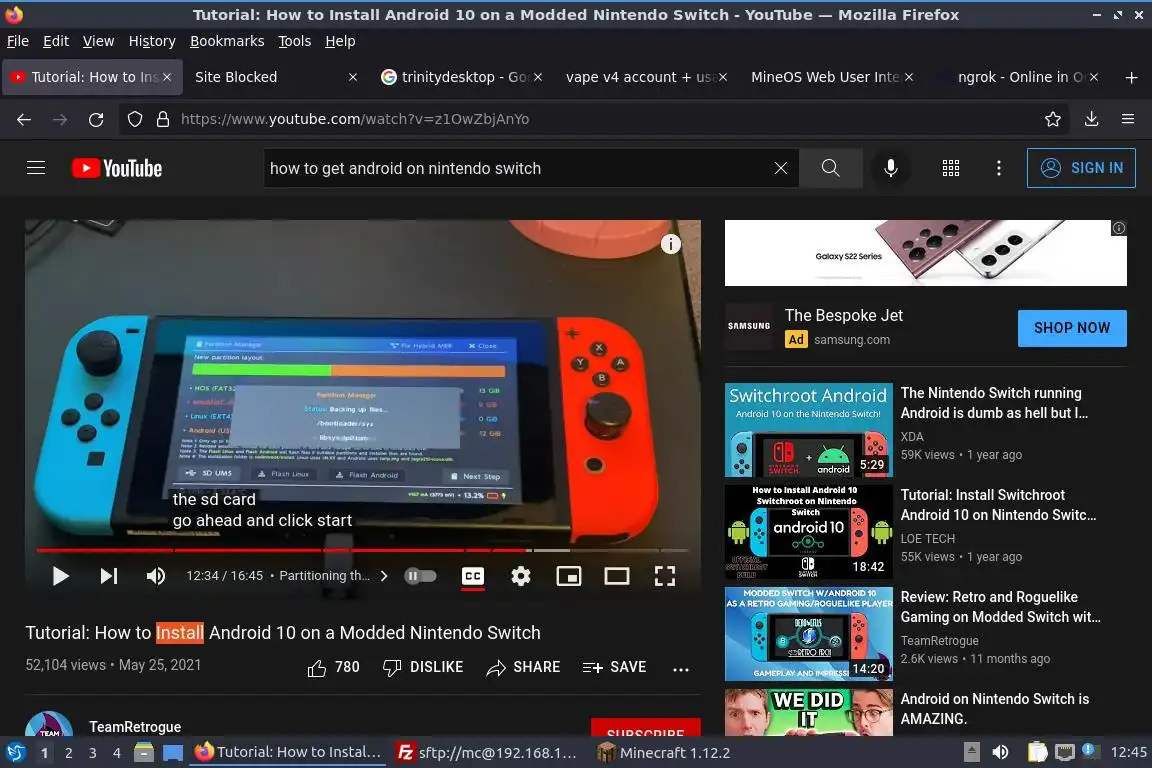Open system tray volume control
Image resolution: width=1152 pixels, height=768 pixels.
[x=1001, y=753]
